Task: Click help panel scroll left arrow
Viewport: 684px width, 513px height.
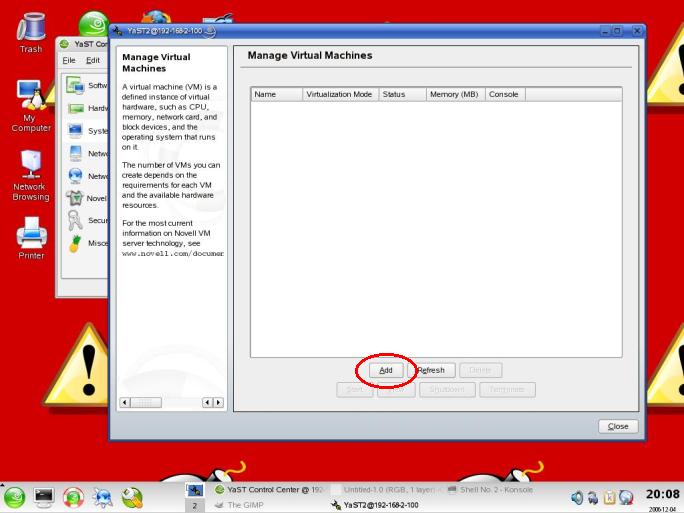Action: (125, 402)
